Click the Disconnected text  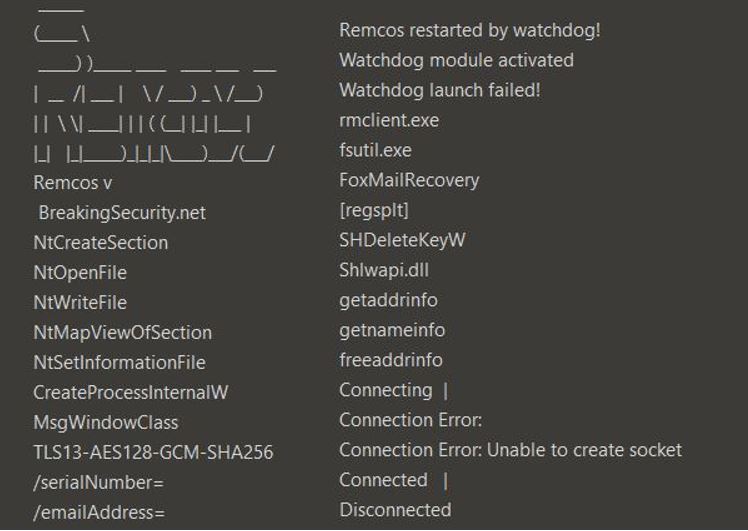[x=395, y=510]
